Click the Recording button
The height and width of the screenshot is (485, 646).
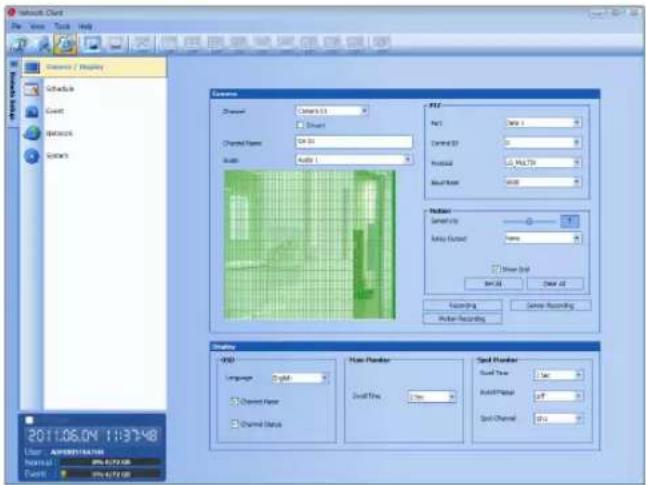click(x=462, y=305)
